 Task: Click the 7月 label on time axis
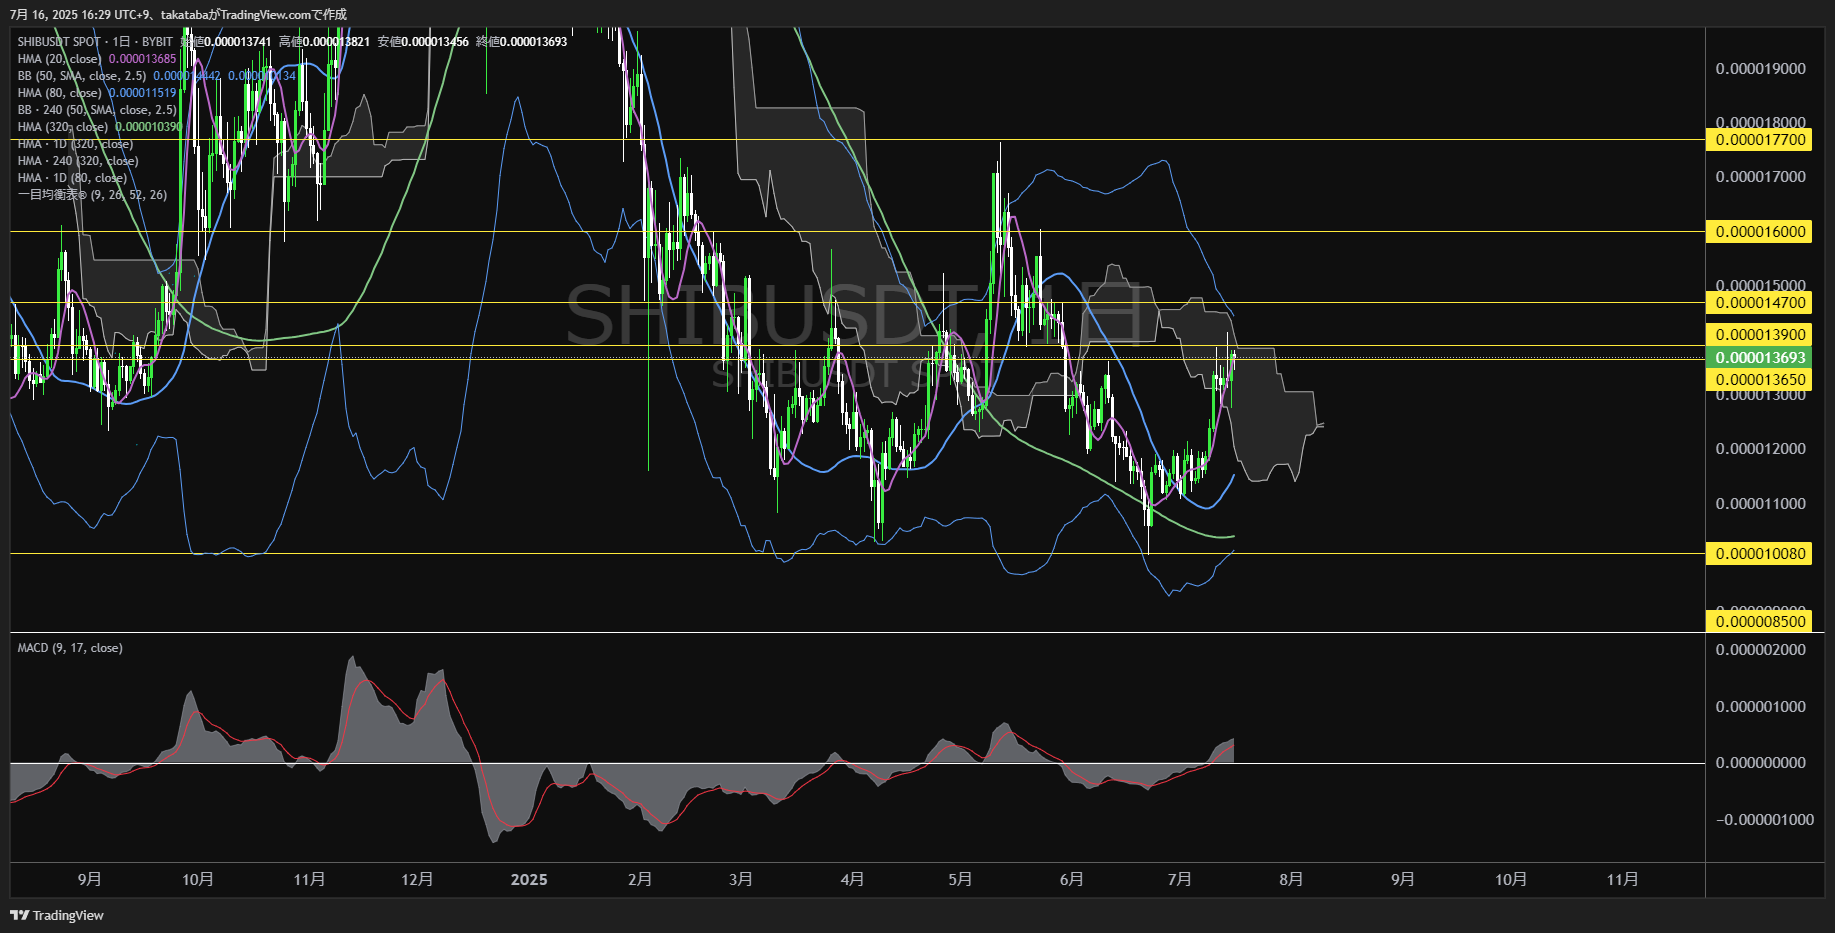[x=1180, y=880]
